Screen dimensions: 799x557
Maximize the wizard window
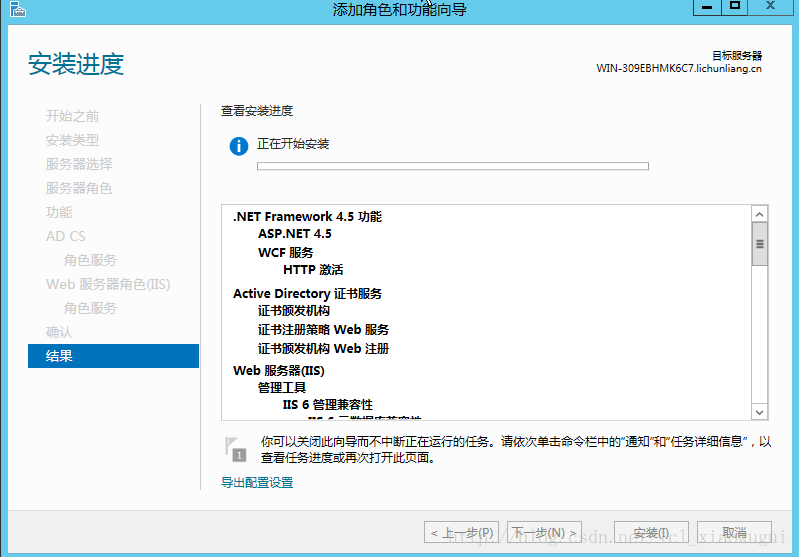[x=734, y=7]
